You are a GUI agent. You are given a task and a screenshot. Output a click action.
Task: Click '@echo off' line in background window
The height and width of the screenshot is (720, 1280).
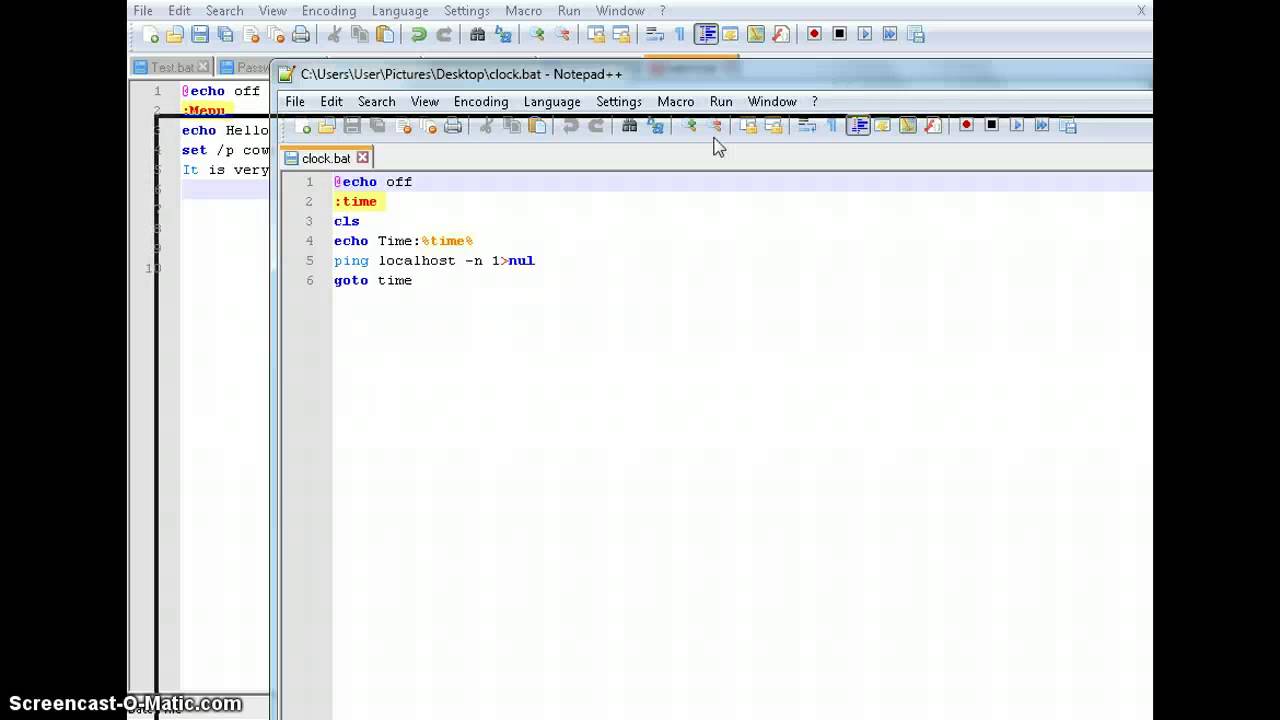point(220,91)
